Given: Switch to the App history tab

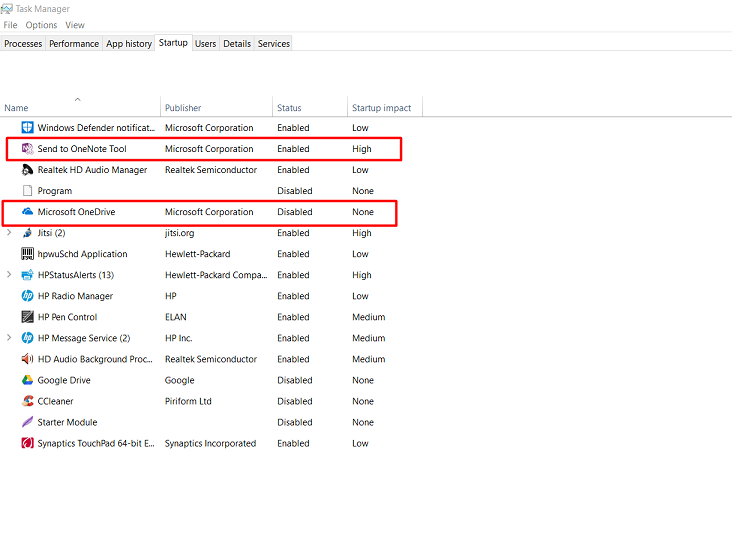Looking at the screenshot, I should click(129, 43).
